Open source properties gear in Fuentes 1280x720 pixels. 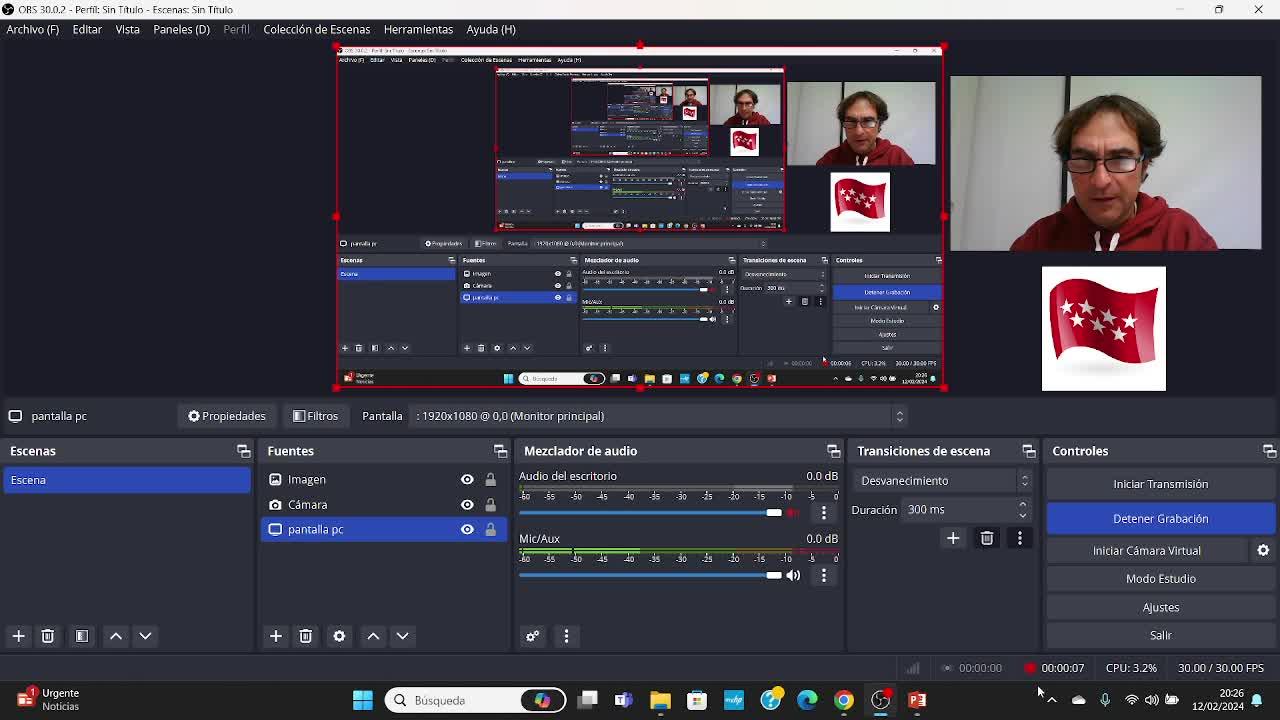[339, 636]
